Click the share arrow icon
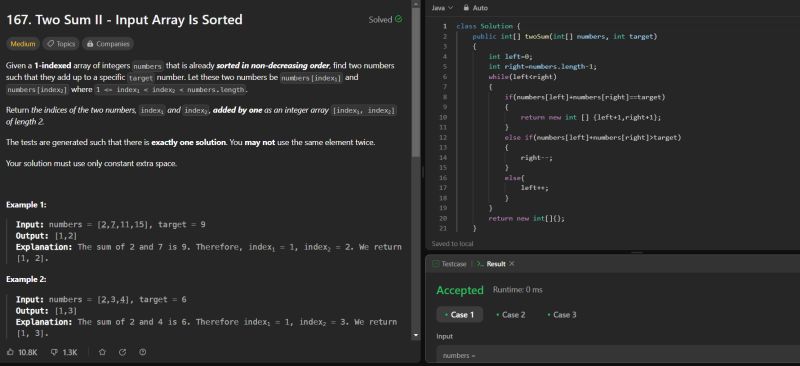800x366 pixels. (x=122, y=352)
